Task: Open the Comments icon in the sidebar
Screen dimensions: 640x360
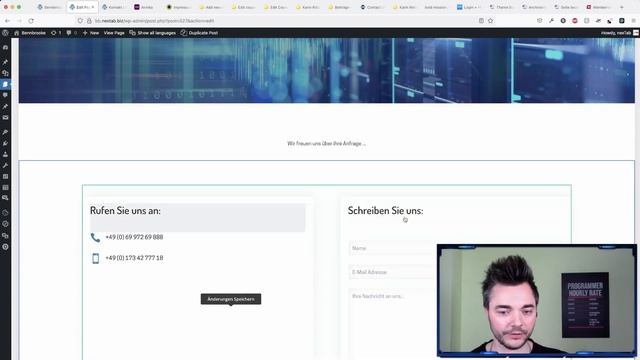Action: pyautogui.click(x=5, y=95)
